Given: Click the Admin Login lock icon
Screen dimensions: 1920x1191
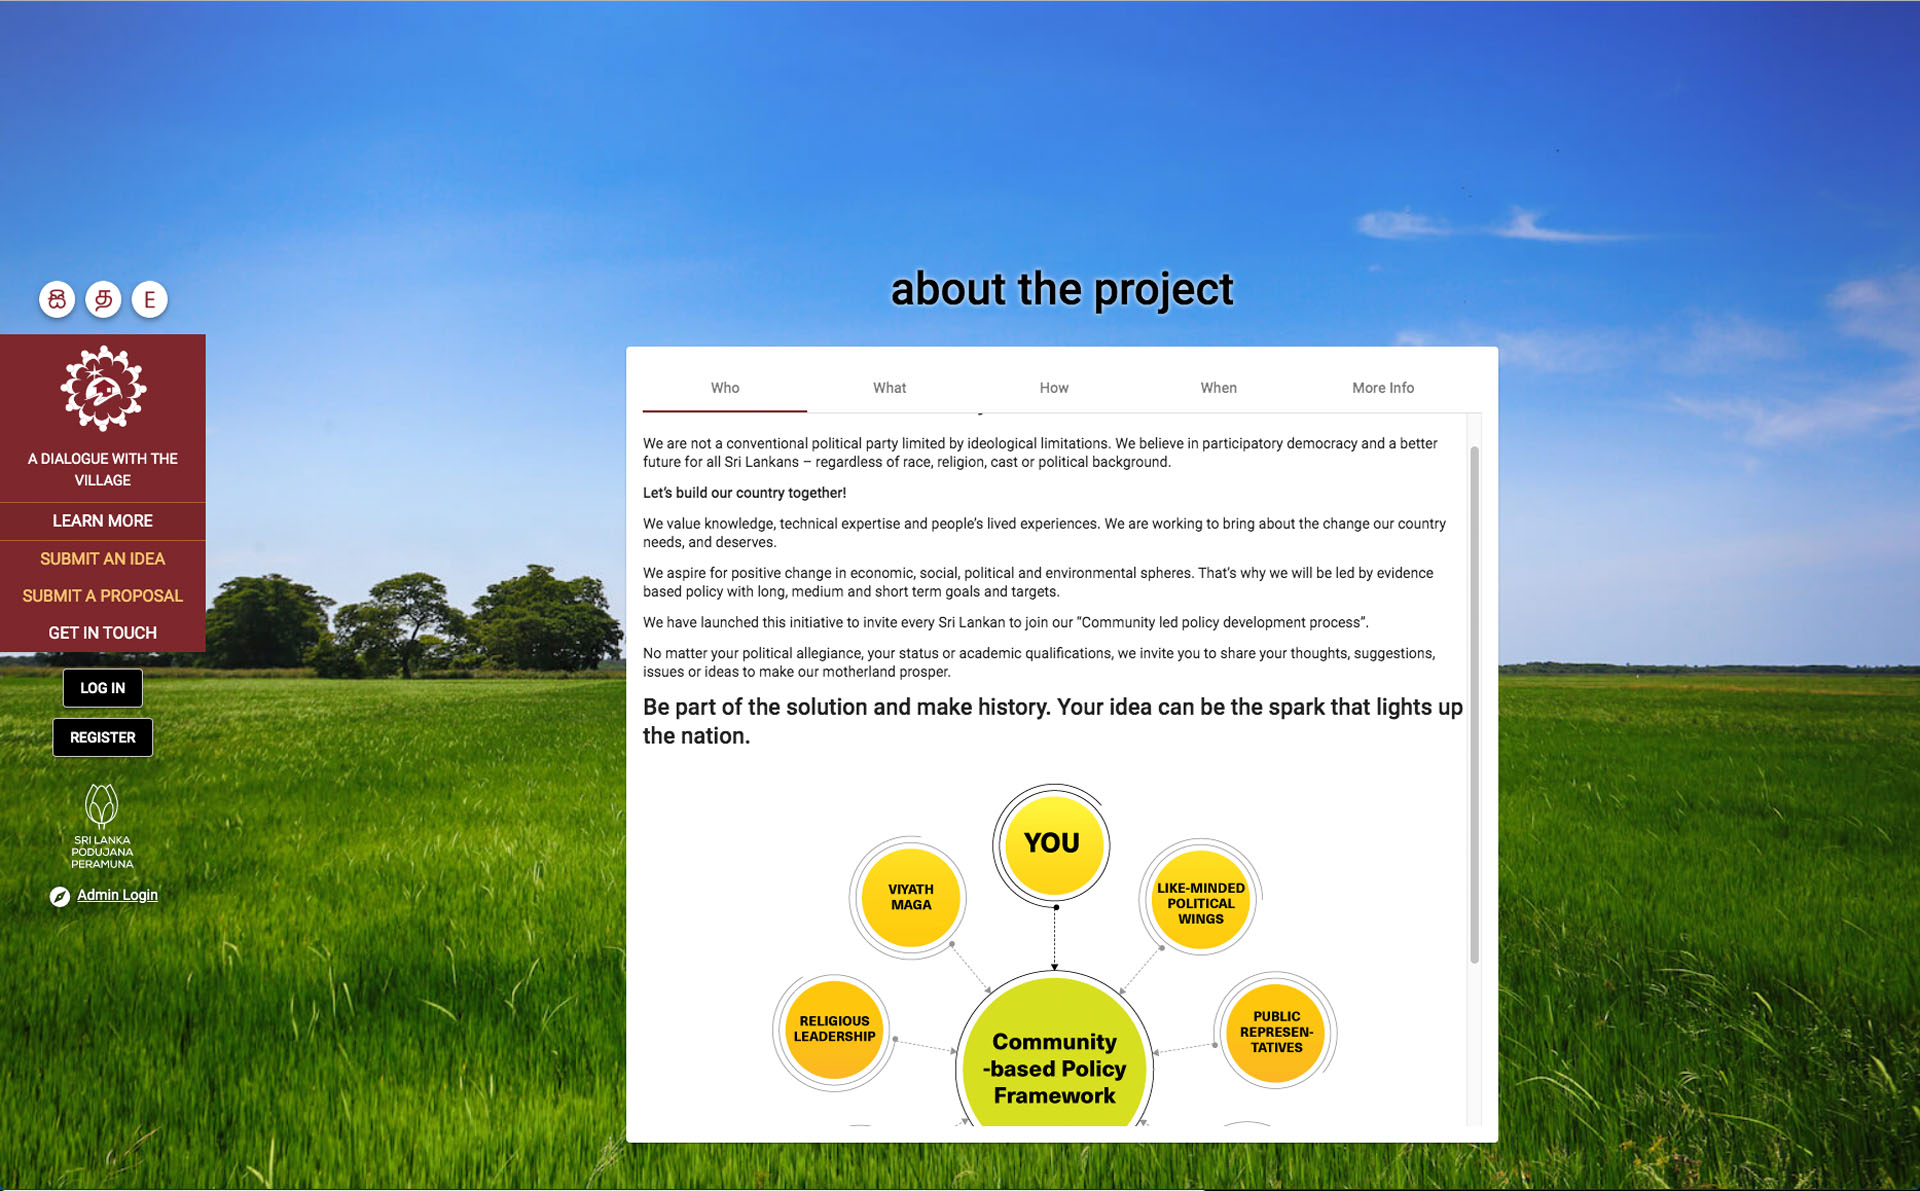Looking at the screenshot, I should pos(58,896).
